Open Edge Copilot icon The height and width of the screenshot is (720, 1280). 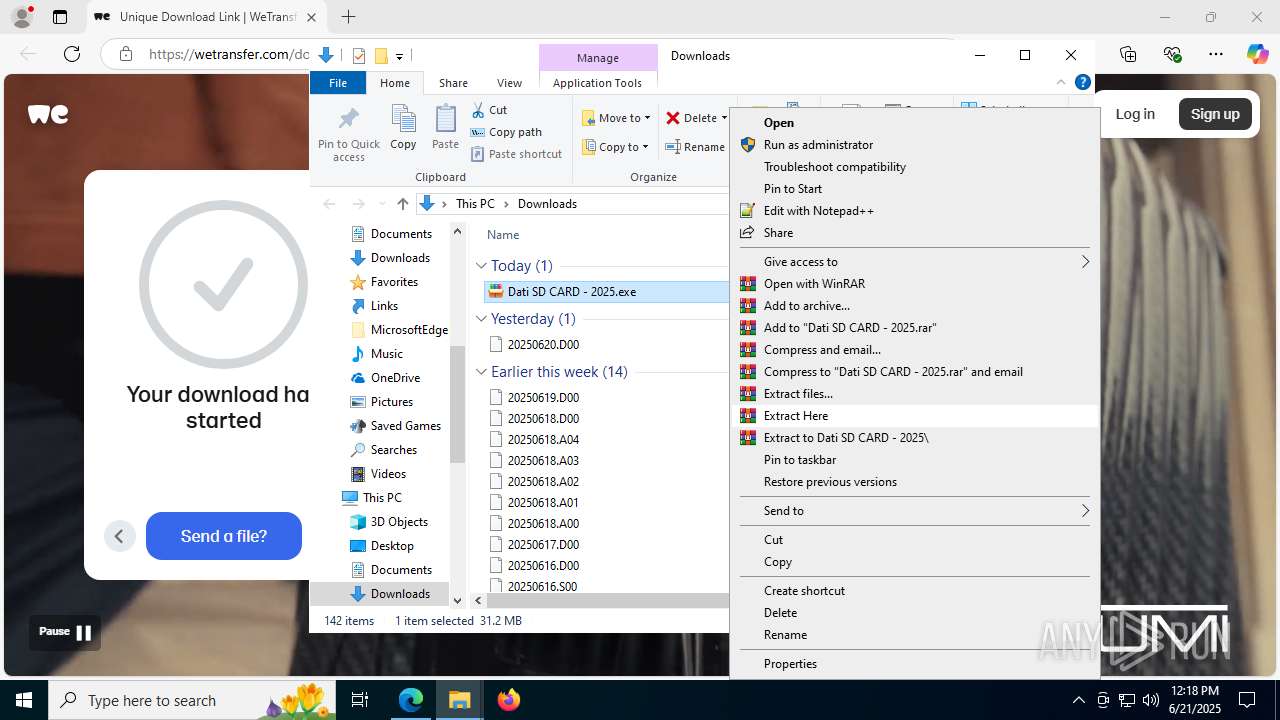1257,54
